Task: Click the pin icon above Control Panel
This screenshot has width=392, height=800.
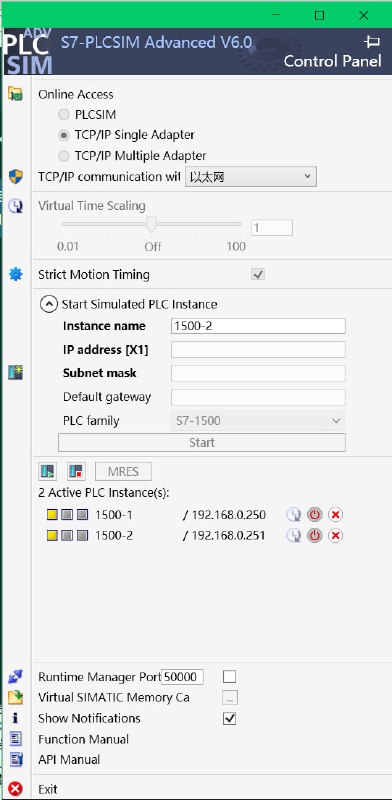Action: click(x=372, y=42)
